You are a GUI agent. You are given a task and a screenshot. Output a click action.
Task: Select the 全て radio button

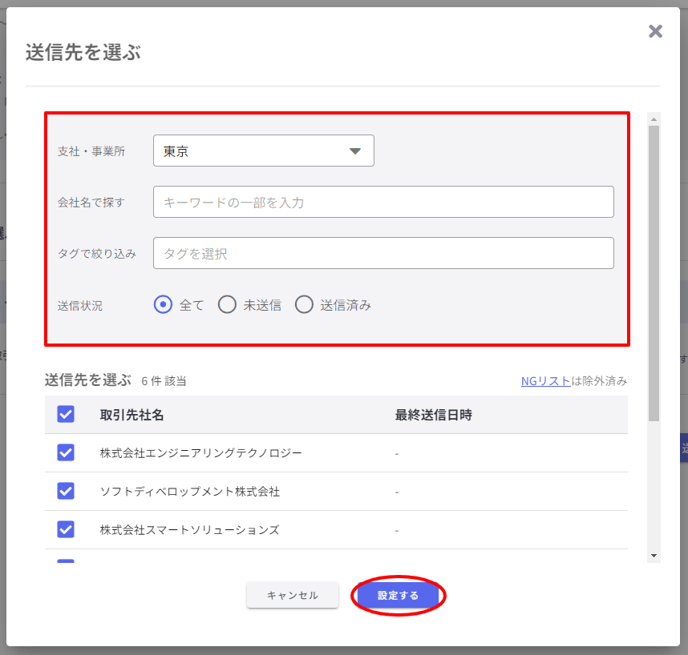point(163,304)
